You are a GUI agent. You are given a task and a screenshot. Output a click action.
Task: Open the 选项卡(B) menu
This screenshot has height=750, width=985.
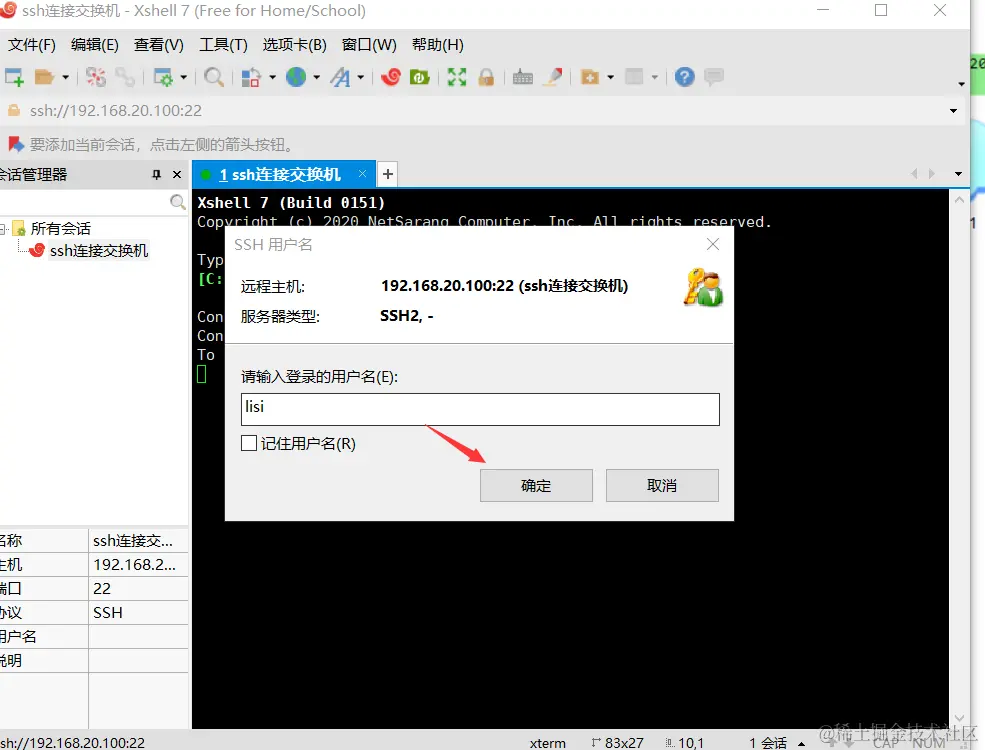(x=295, y=45)
